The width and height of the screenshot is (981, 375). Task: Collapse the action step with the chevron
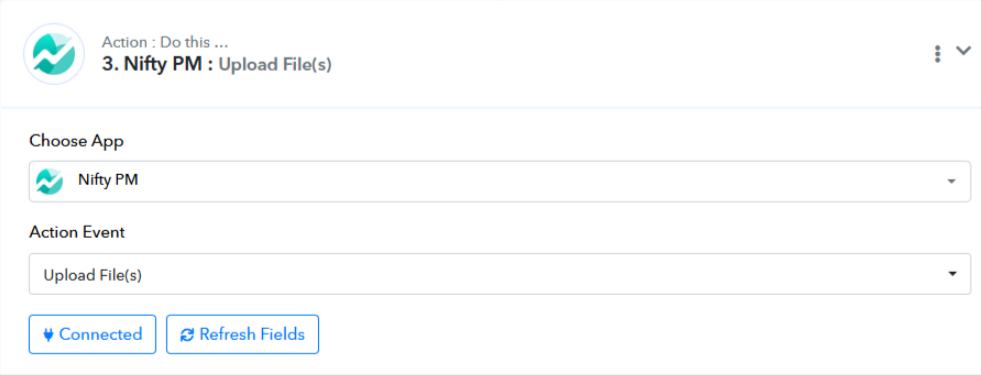(963, 51)
